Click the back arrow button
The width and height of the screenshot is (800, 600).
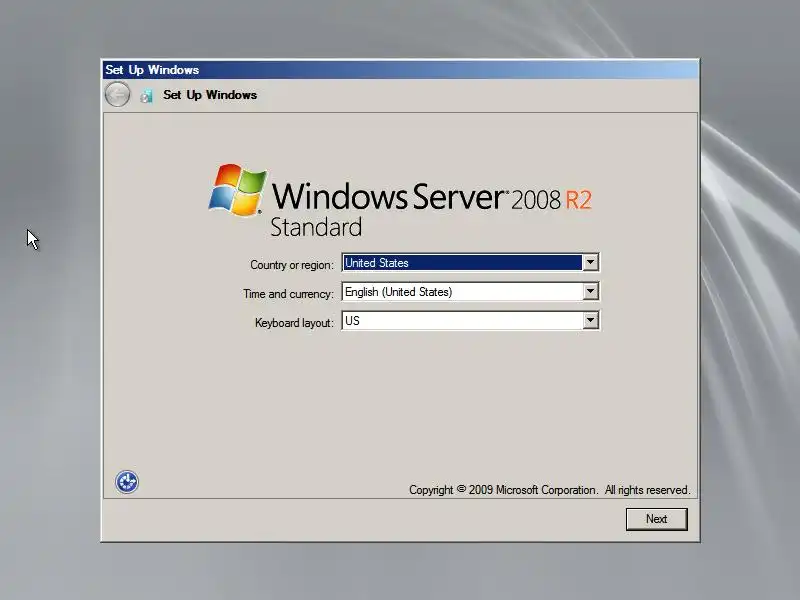(117, 94)
